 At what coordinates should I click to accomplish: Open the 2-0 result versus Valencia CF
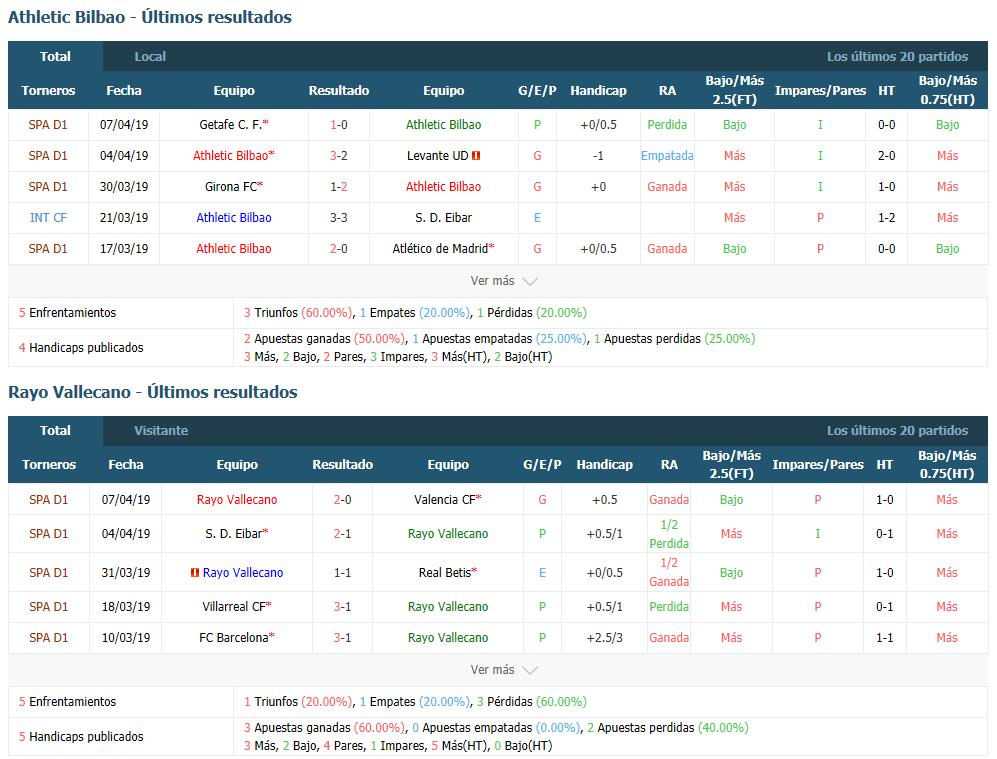(343, 500)
